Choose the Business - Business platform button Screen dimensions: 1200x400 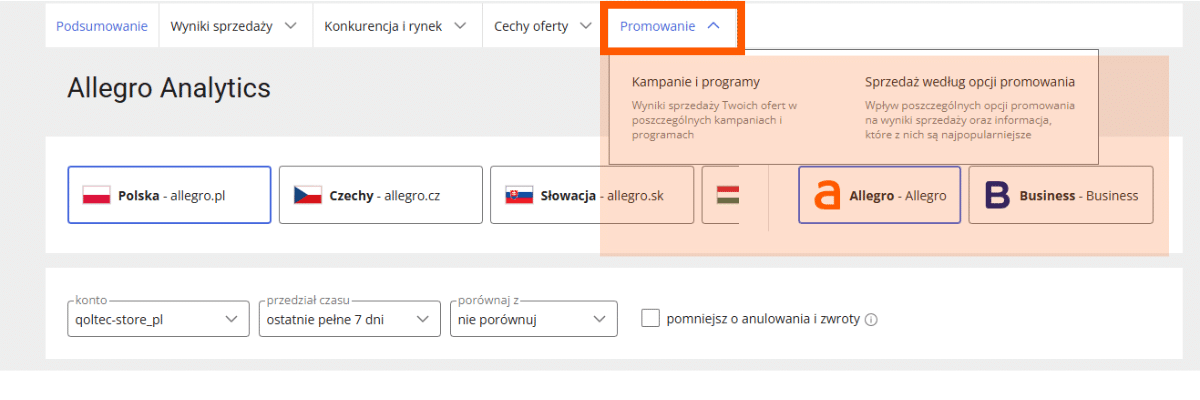point(1060,195)
